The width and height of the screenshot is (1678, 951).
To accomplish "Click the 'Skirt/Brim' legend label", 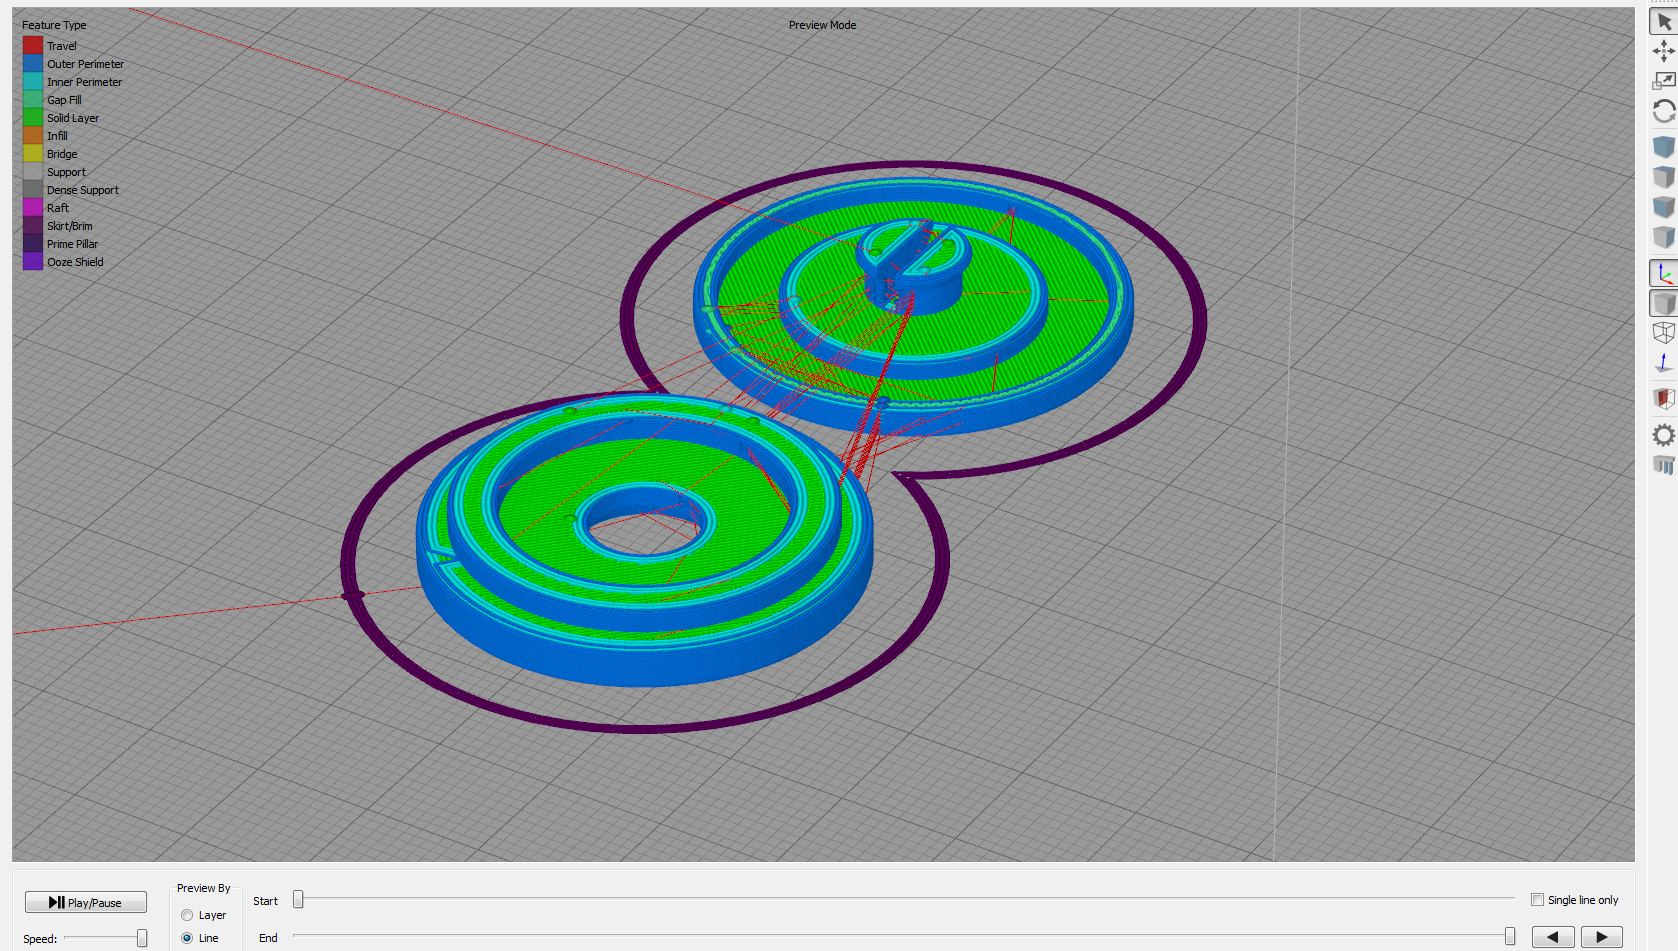I will click(70, 226).
